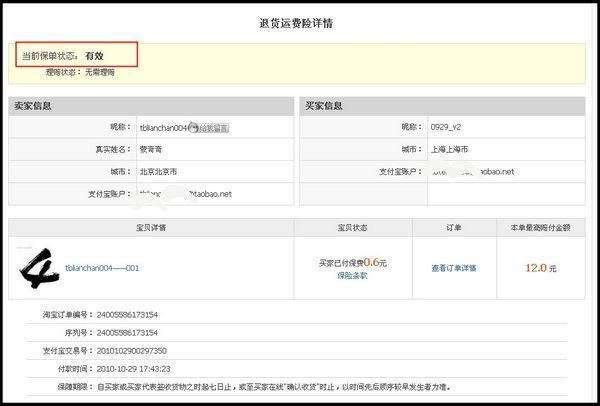The width and height of the screenshot is (600, 406).
Task: Click seller real name 费寄寄
Action: tap(152, 150)
